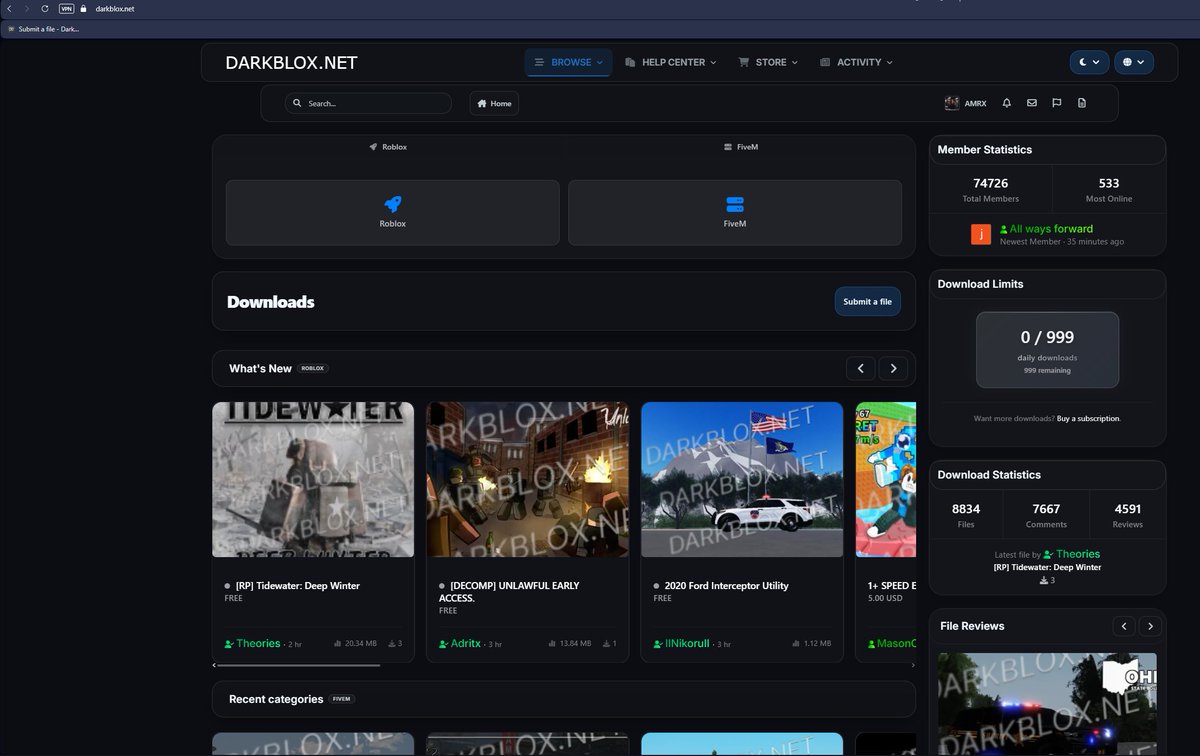Open the 'All ways forward' member profile
1200x756 pixels.
coord(1046,229)
